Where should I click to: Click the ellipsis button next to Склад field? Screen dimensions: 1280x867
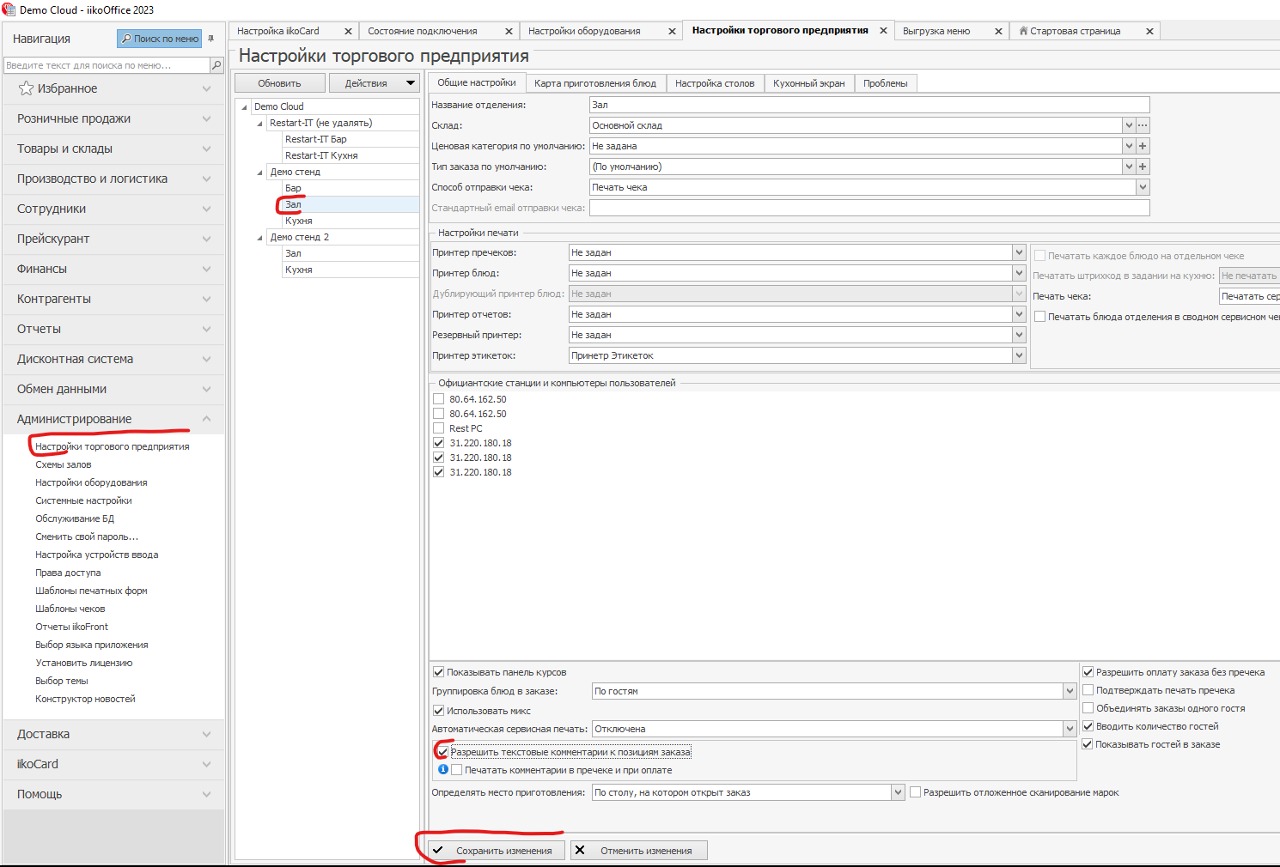pyautogui.click(x=1143, y=126)
